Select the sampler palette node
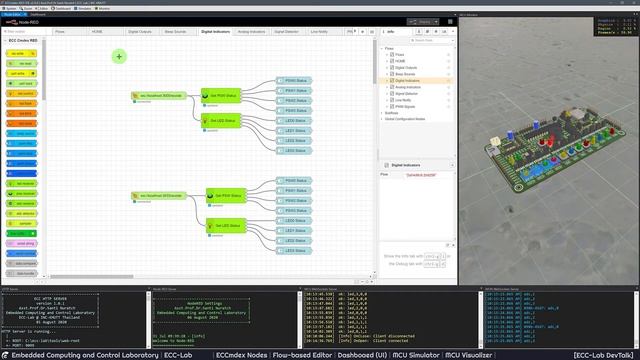 click(22, 224)
